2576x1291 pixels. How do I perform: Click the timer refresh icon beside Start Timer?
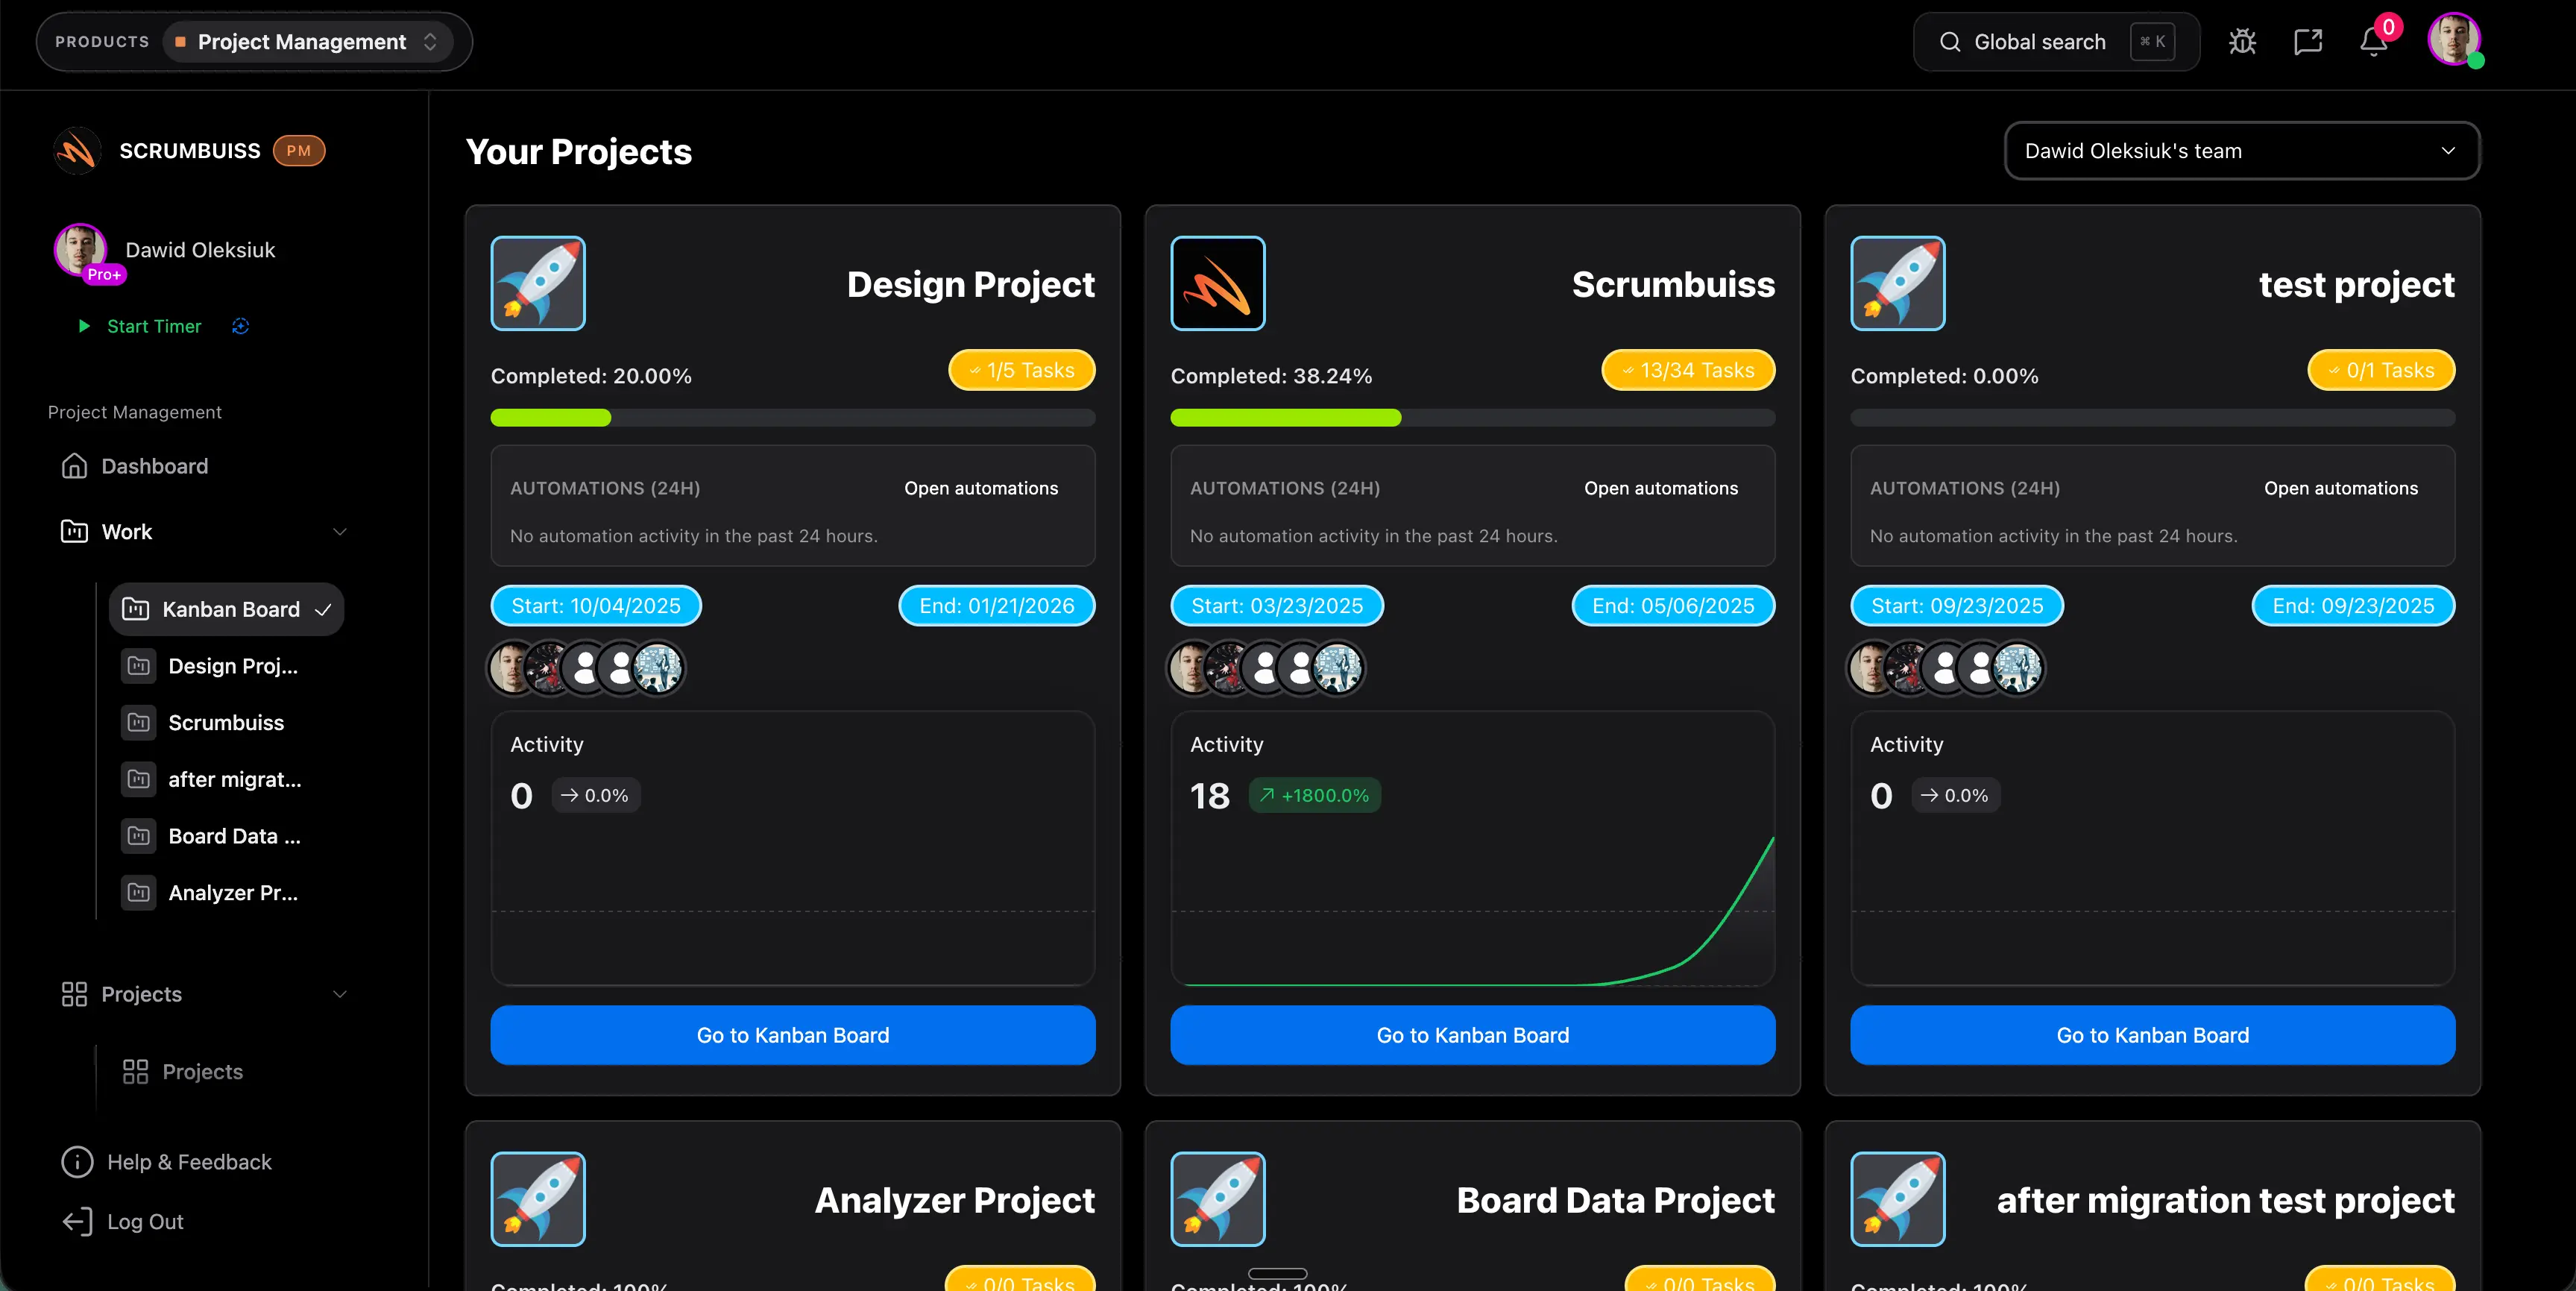(x=240, y=326)
